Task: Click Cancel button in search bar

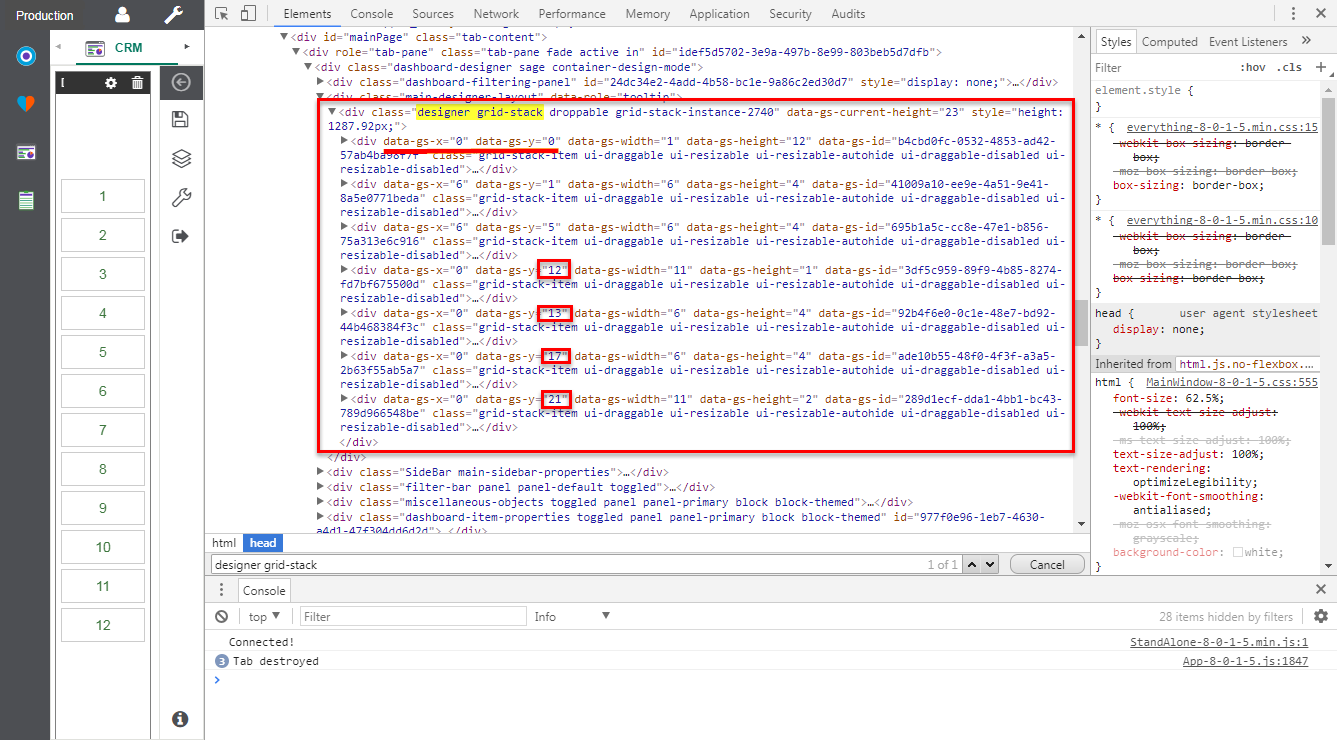Action: coord(1046,565)
